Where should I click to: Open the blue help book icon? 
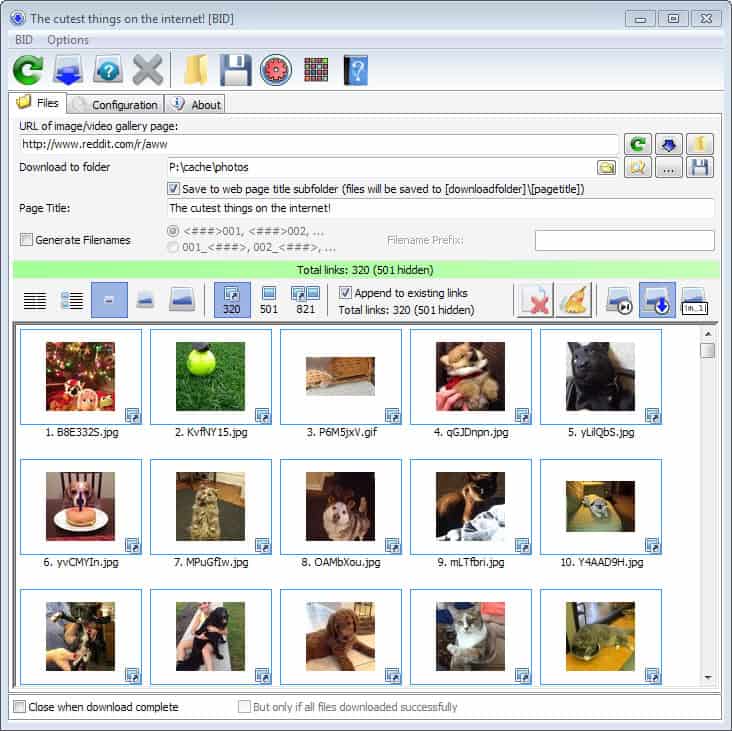pos(356,70)
